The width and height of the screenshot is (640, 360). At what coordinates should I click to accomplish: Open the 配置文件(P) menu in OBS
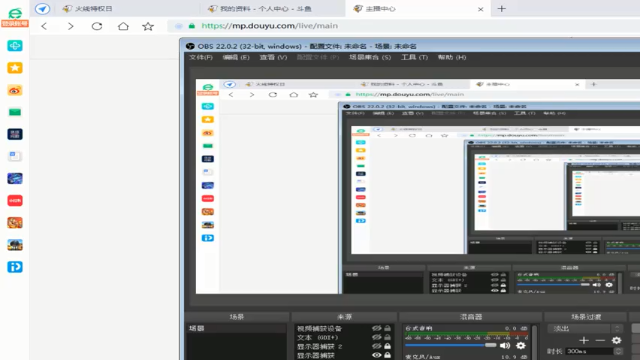(318, 58)
